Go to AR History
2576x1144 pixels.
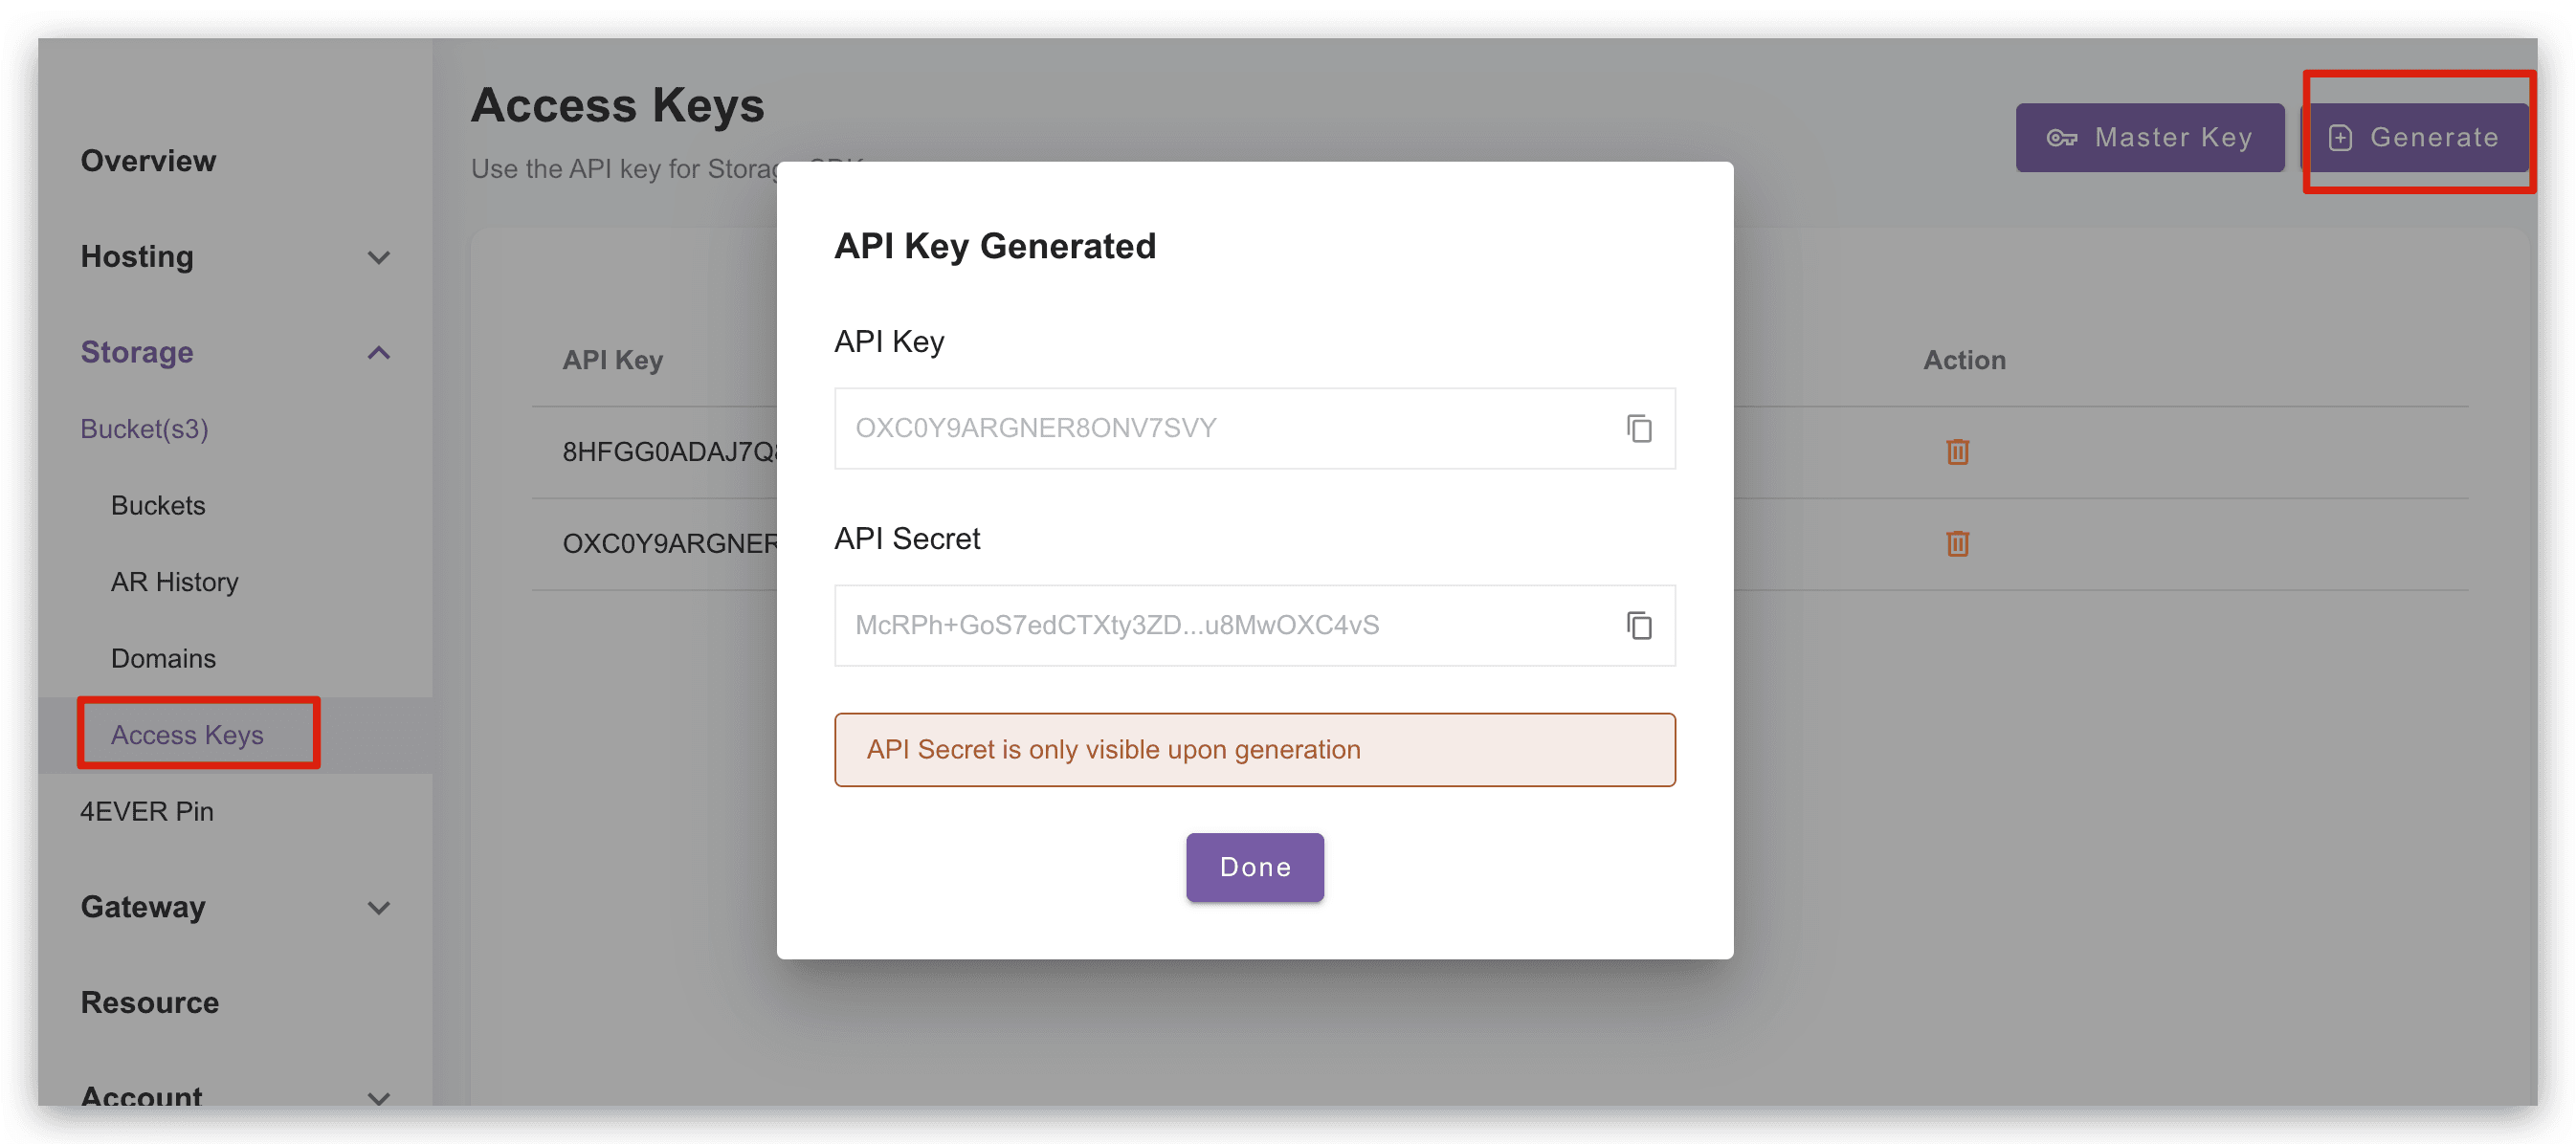tap(174, 581)
